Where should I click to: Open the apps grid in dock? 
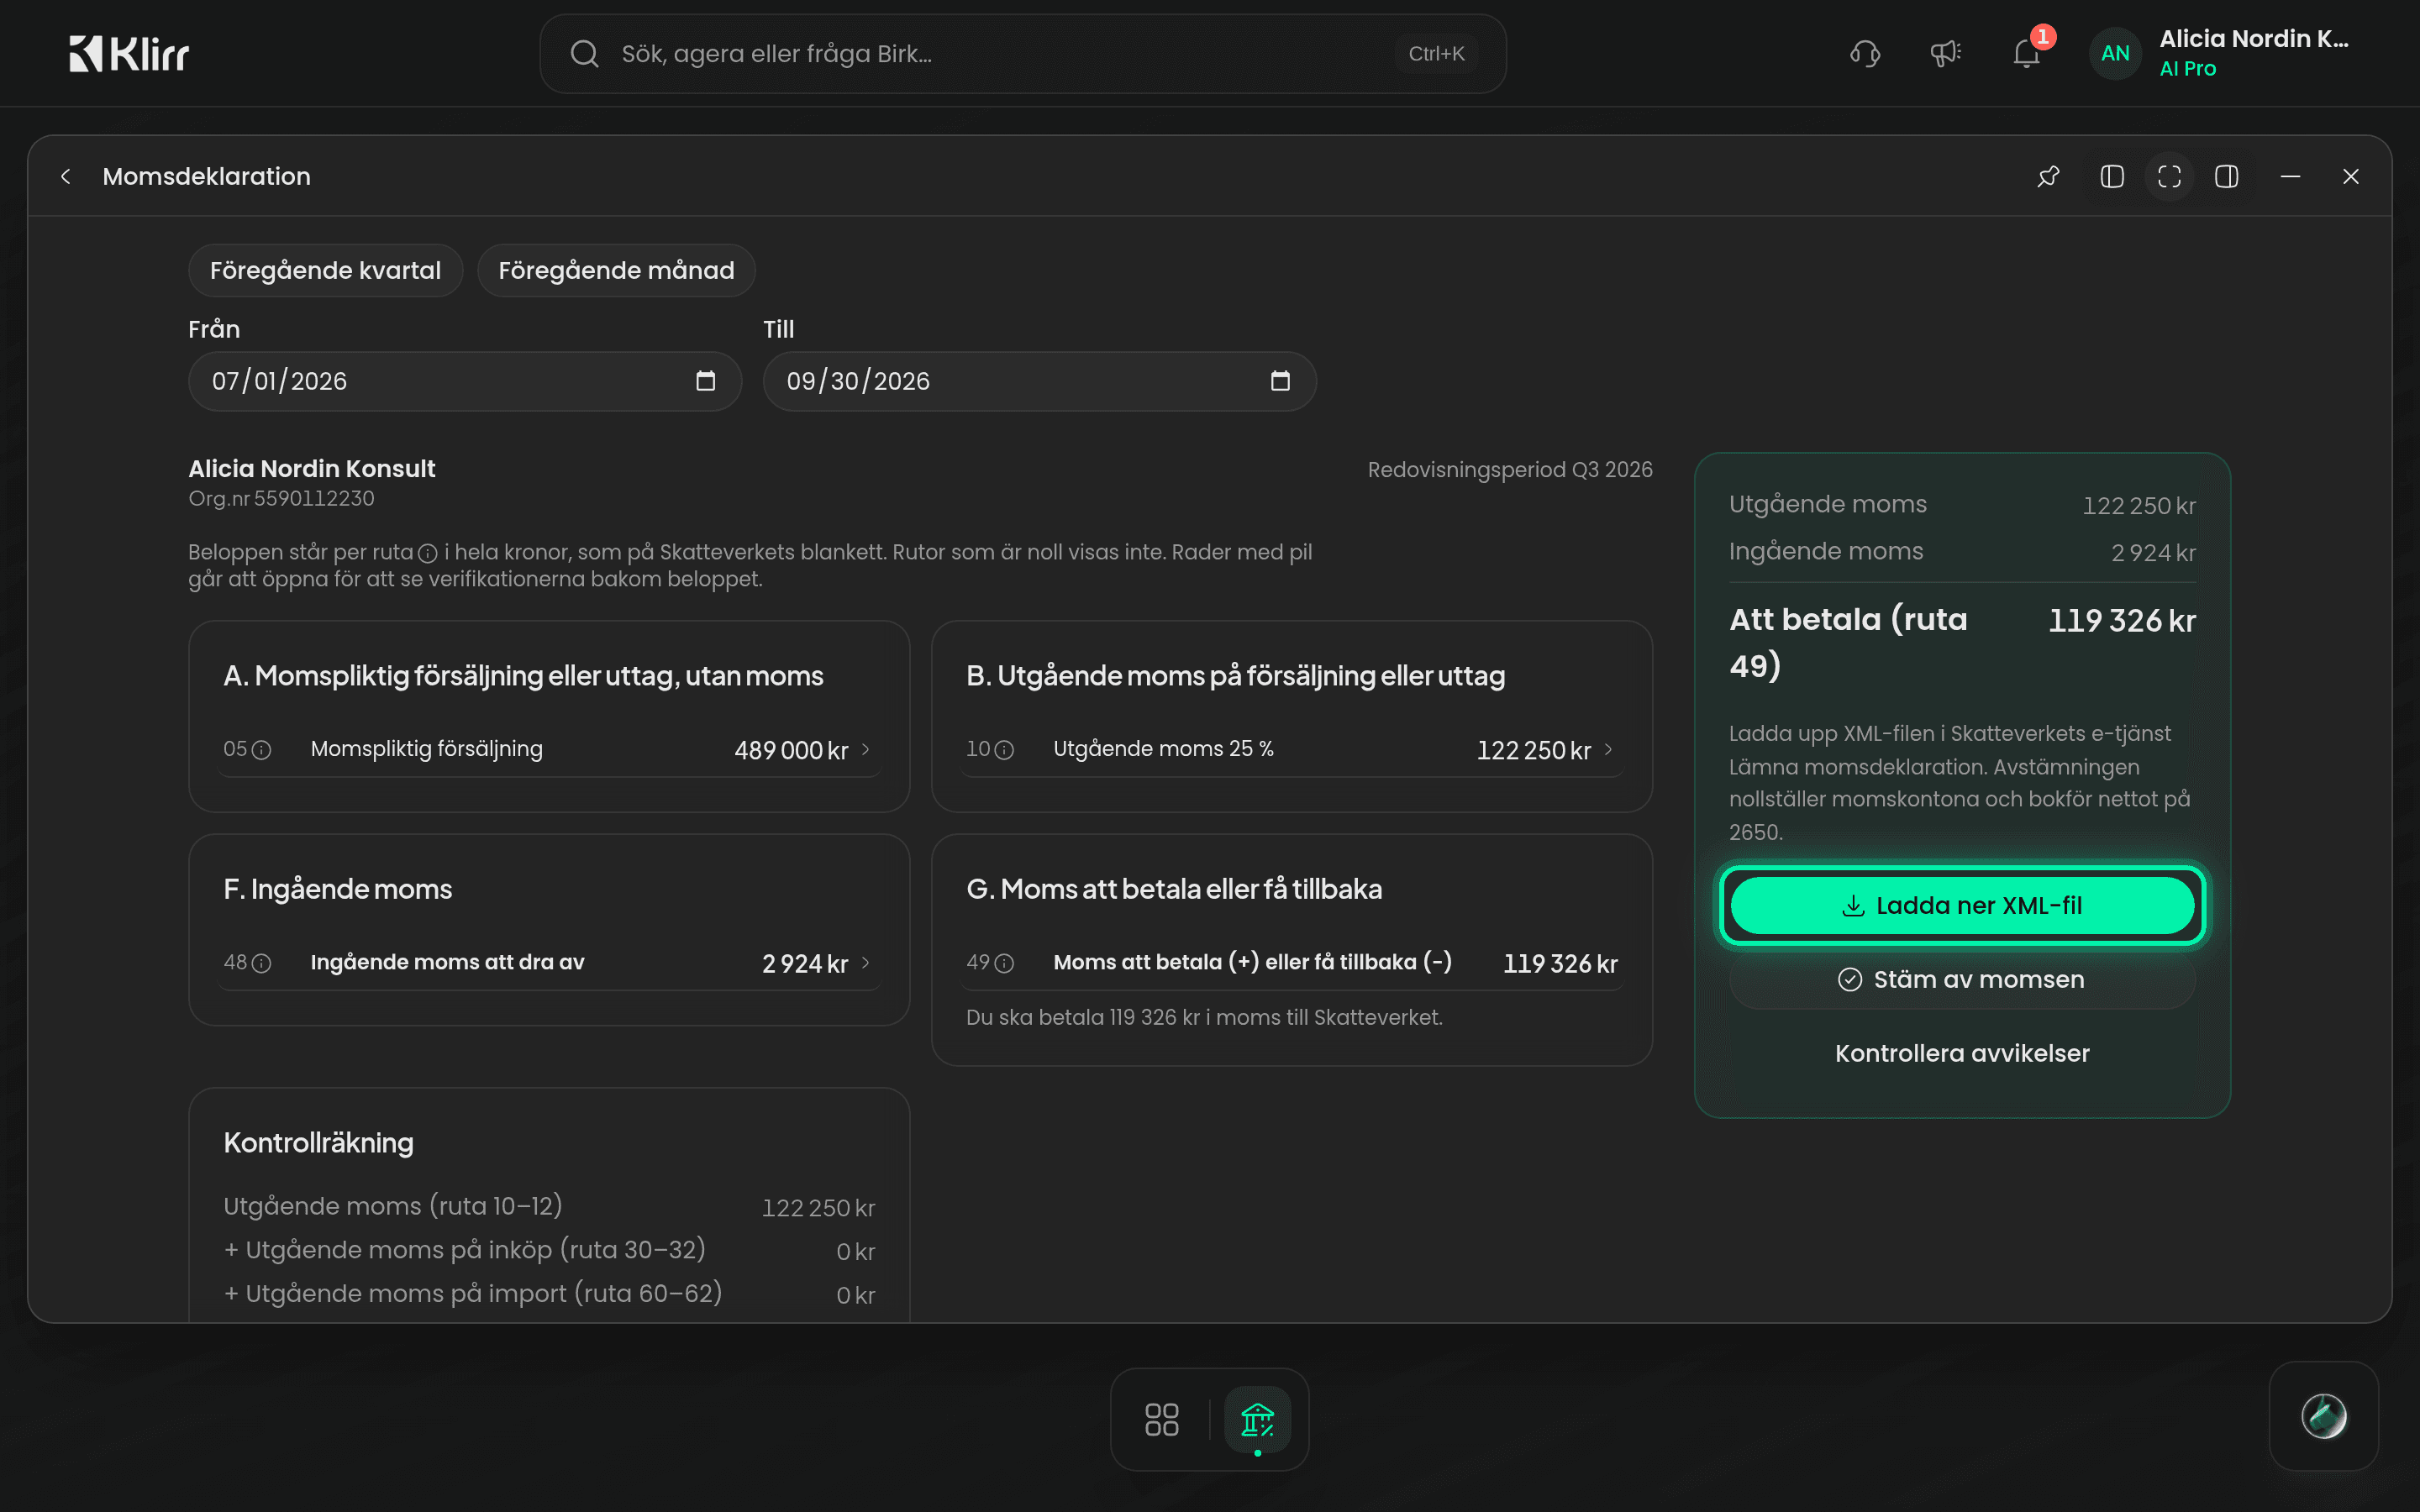tap(1161, 1419)
